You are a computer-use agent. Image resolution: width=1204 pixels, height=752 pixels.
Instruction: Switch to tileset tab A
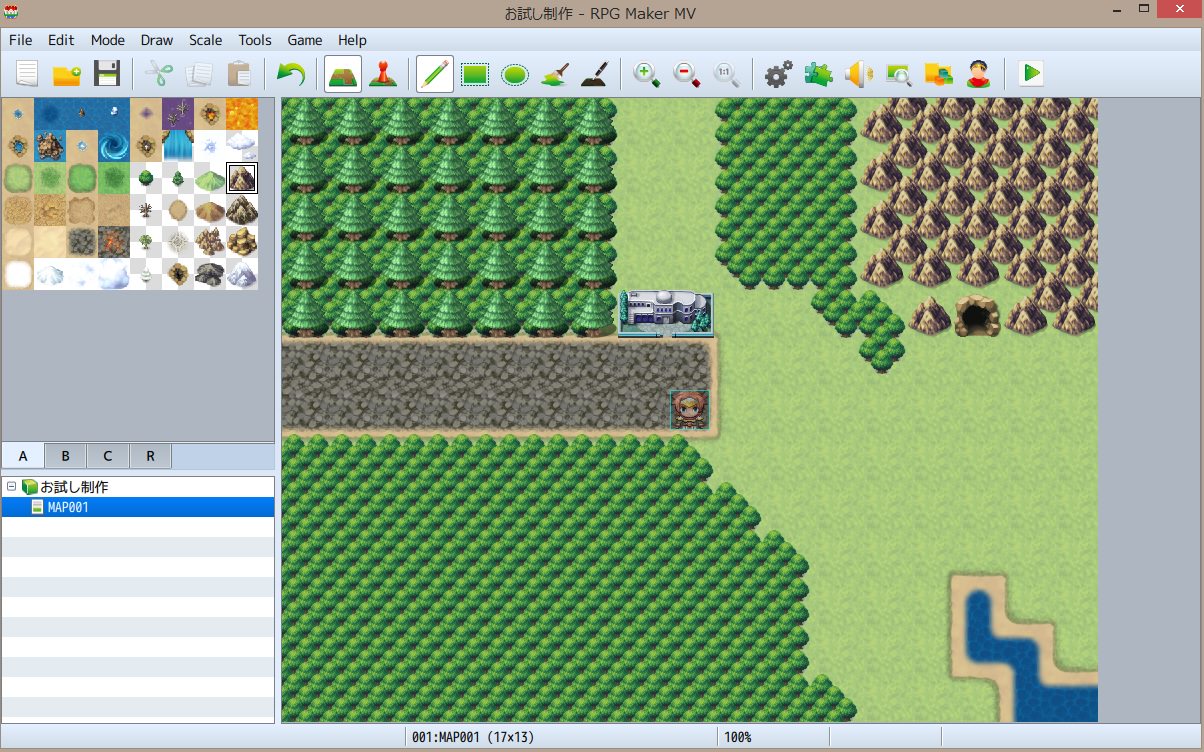(x=23, y=456)
